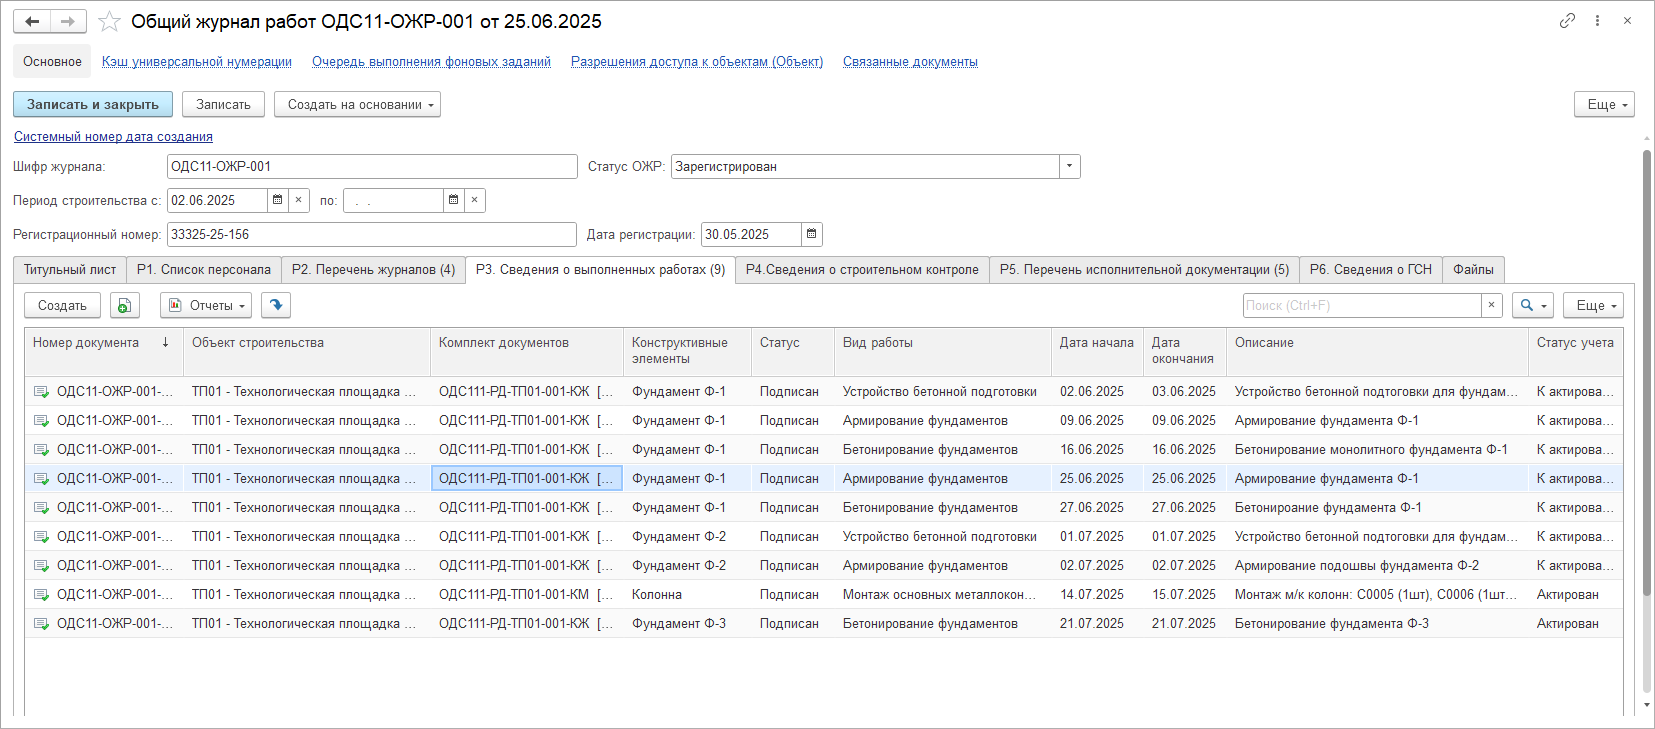This screenshot has height=729, width=1655.
Task: Select the Колонна row in the table
Action: [656, 595]
